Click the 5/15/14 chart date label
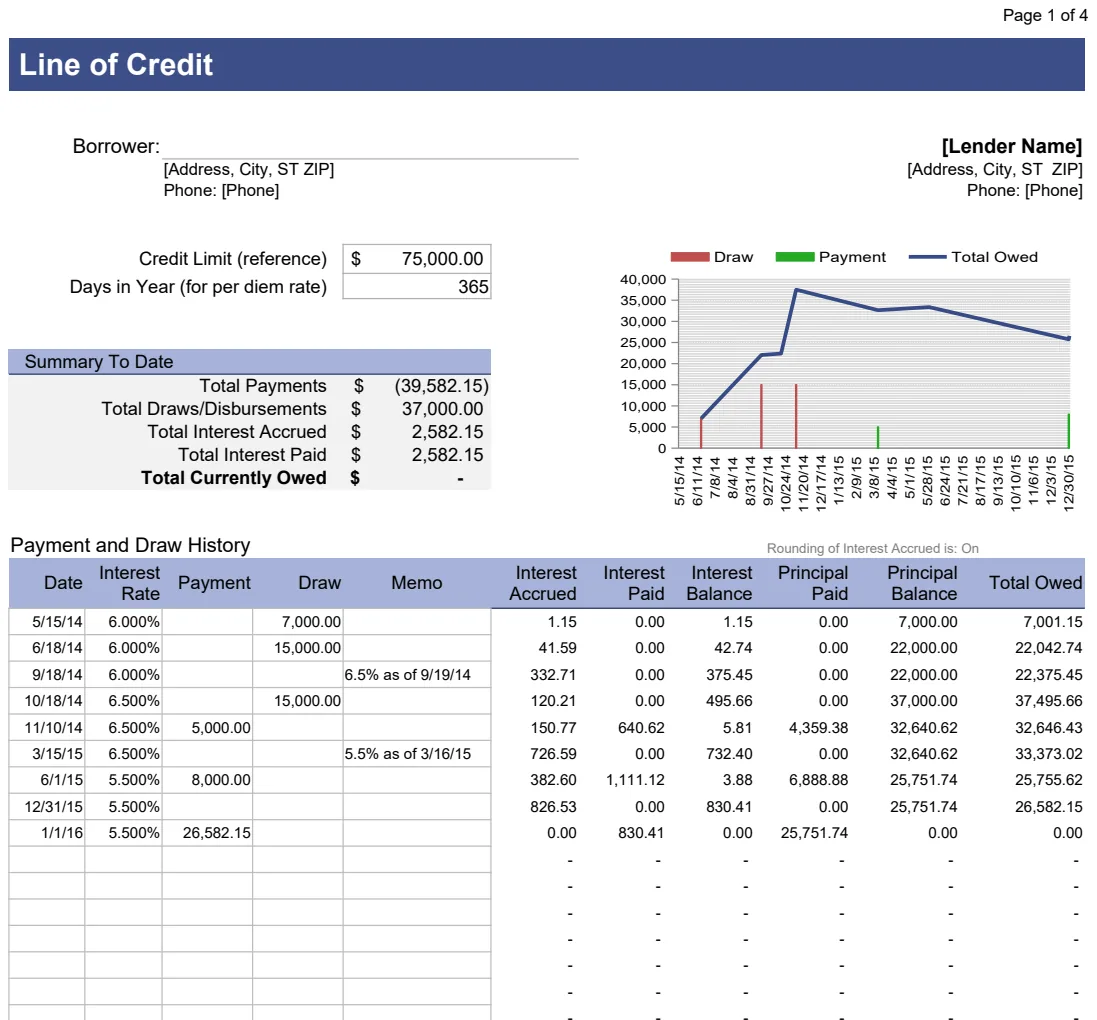The image size is (1097, 1020). coord(679,481)
